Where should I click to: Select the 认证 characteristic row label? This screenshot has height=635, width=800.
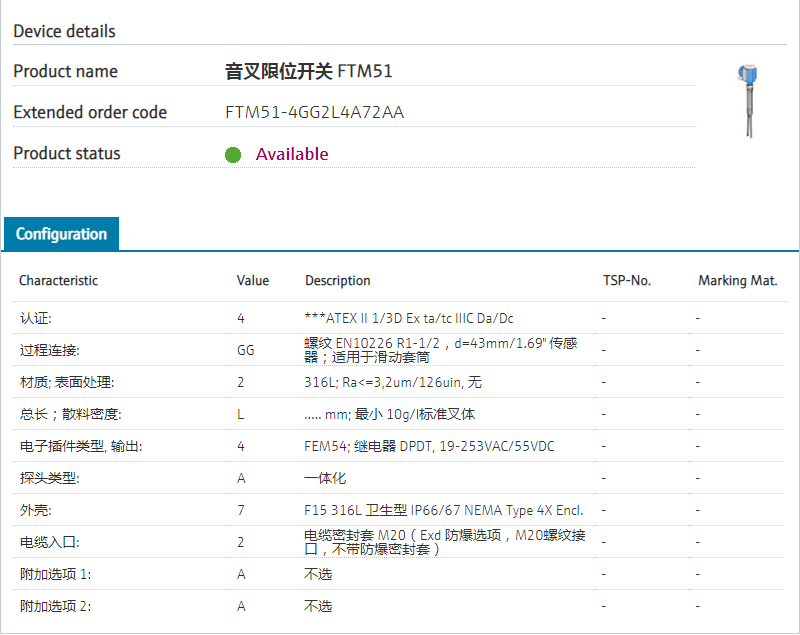click(x=35, y=318)
